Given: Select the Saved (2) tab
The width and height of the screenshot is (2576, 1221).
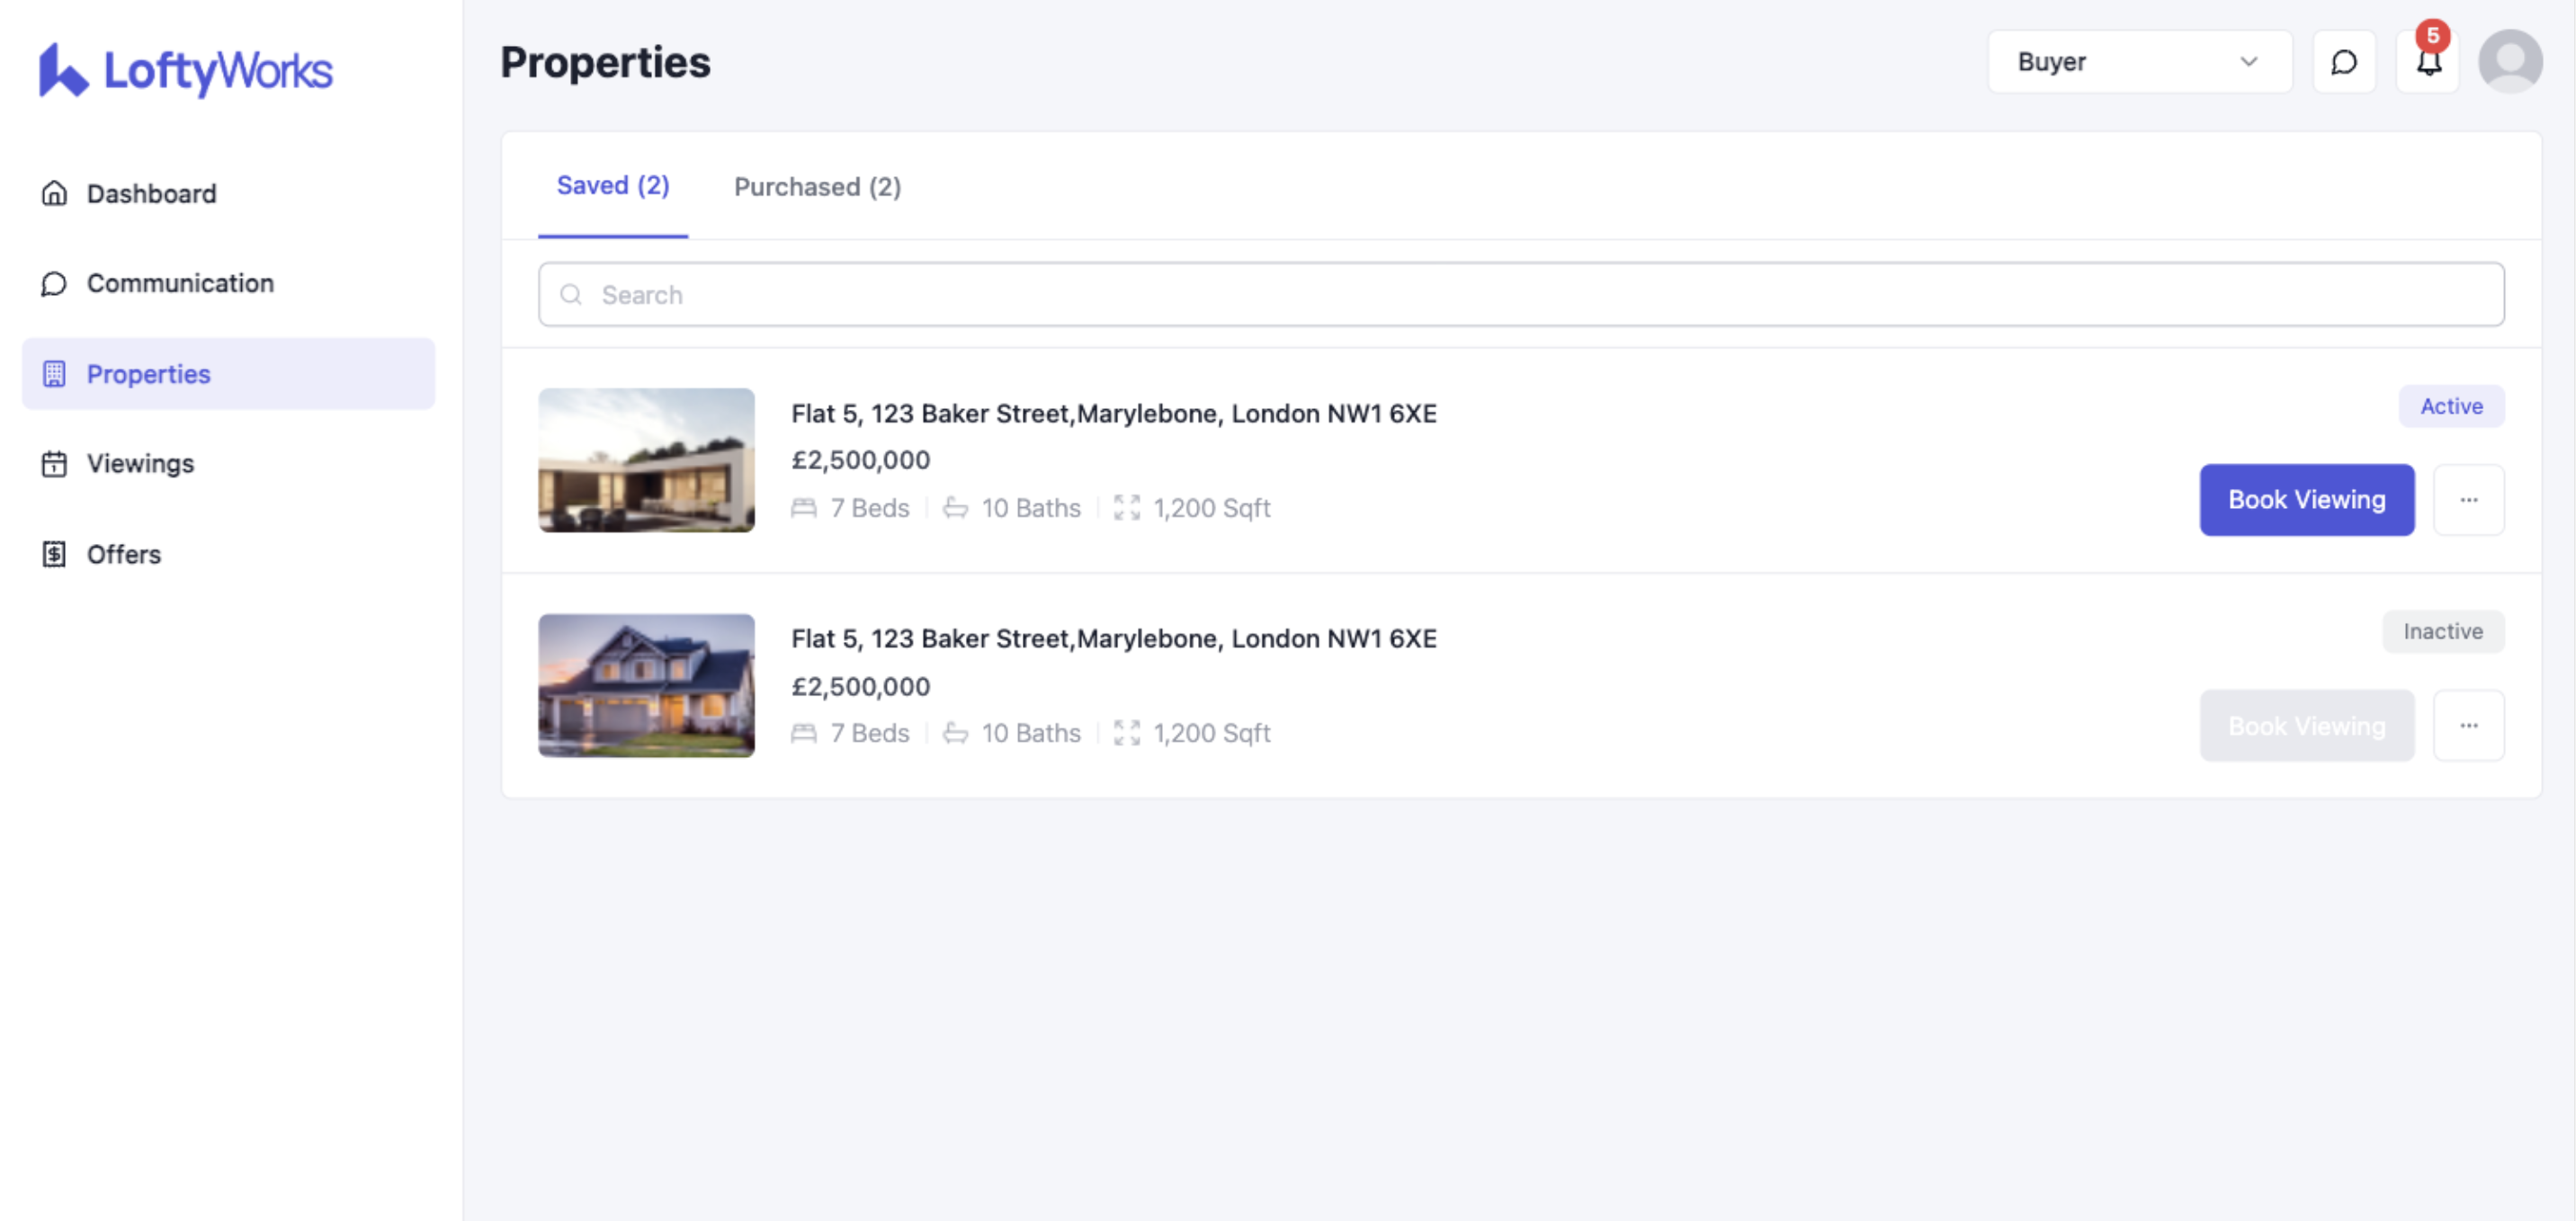Looking at the screenshot, I should (612, 186).
